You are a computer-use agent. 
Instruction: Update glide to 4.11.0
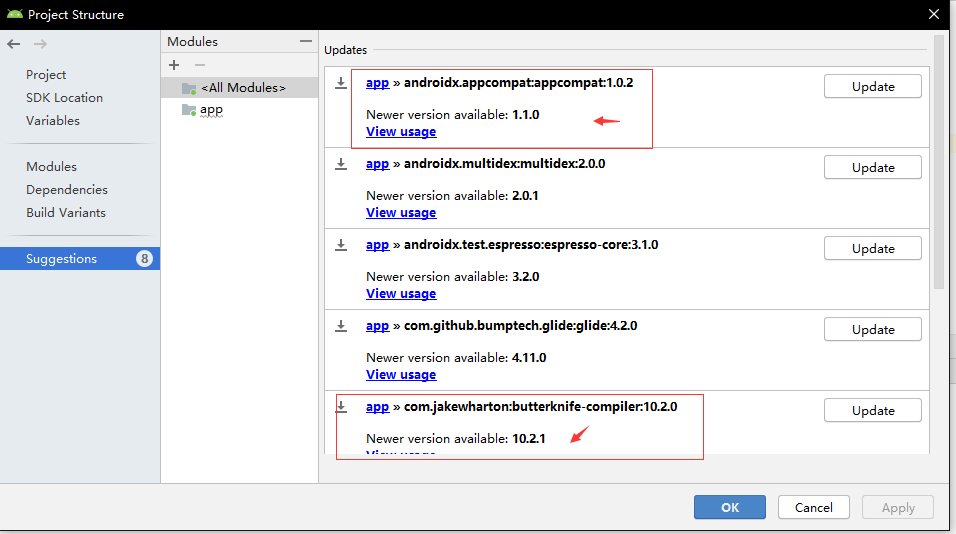pos(872,330)
